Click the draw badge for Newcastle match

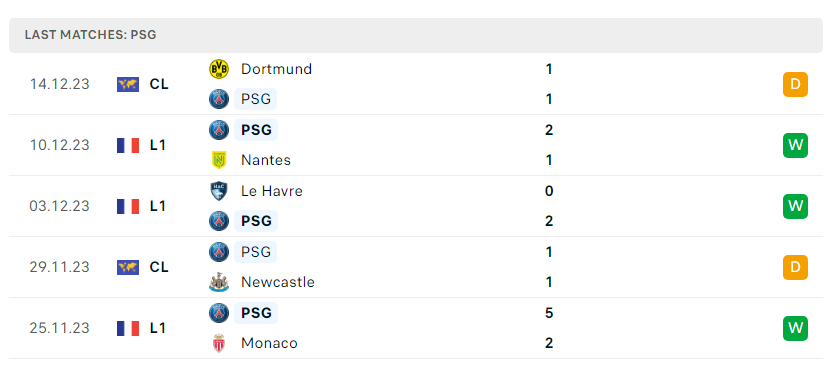click(795, 267)
